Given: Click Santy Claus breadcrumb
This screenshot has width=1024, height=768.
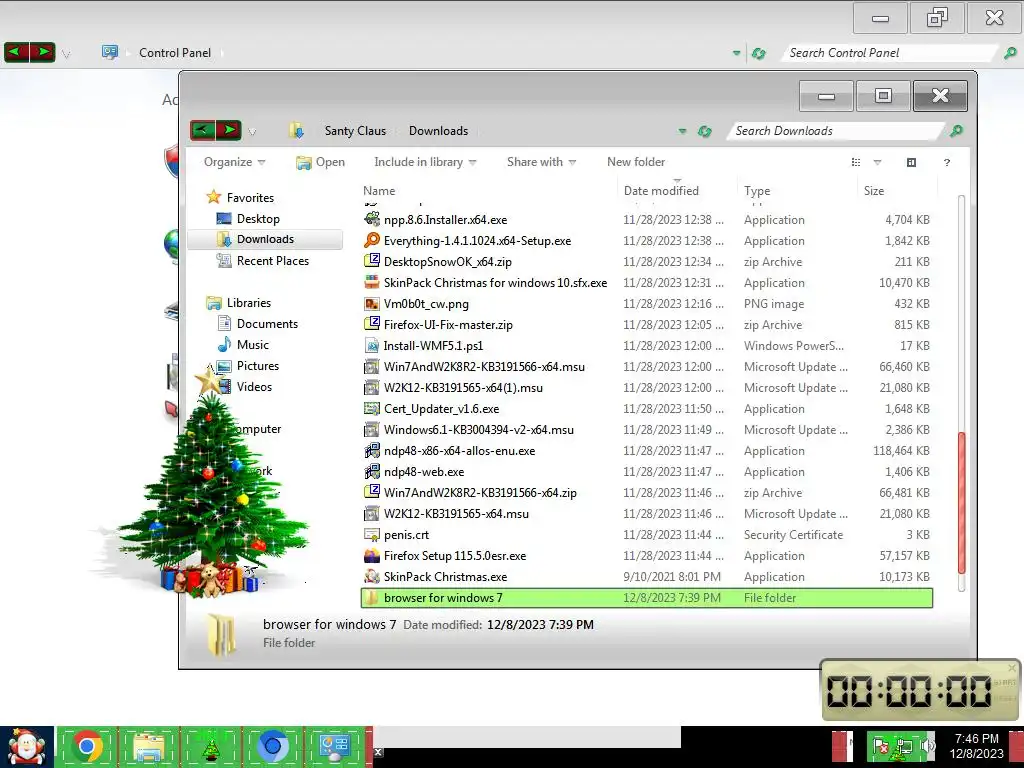Looking at the screenshot, I should (x=355, y=131).
